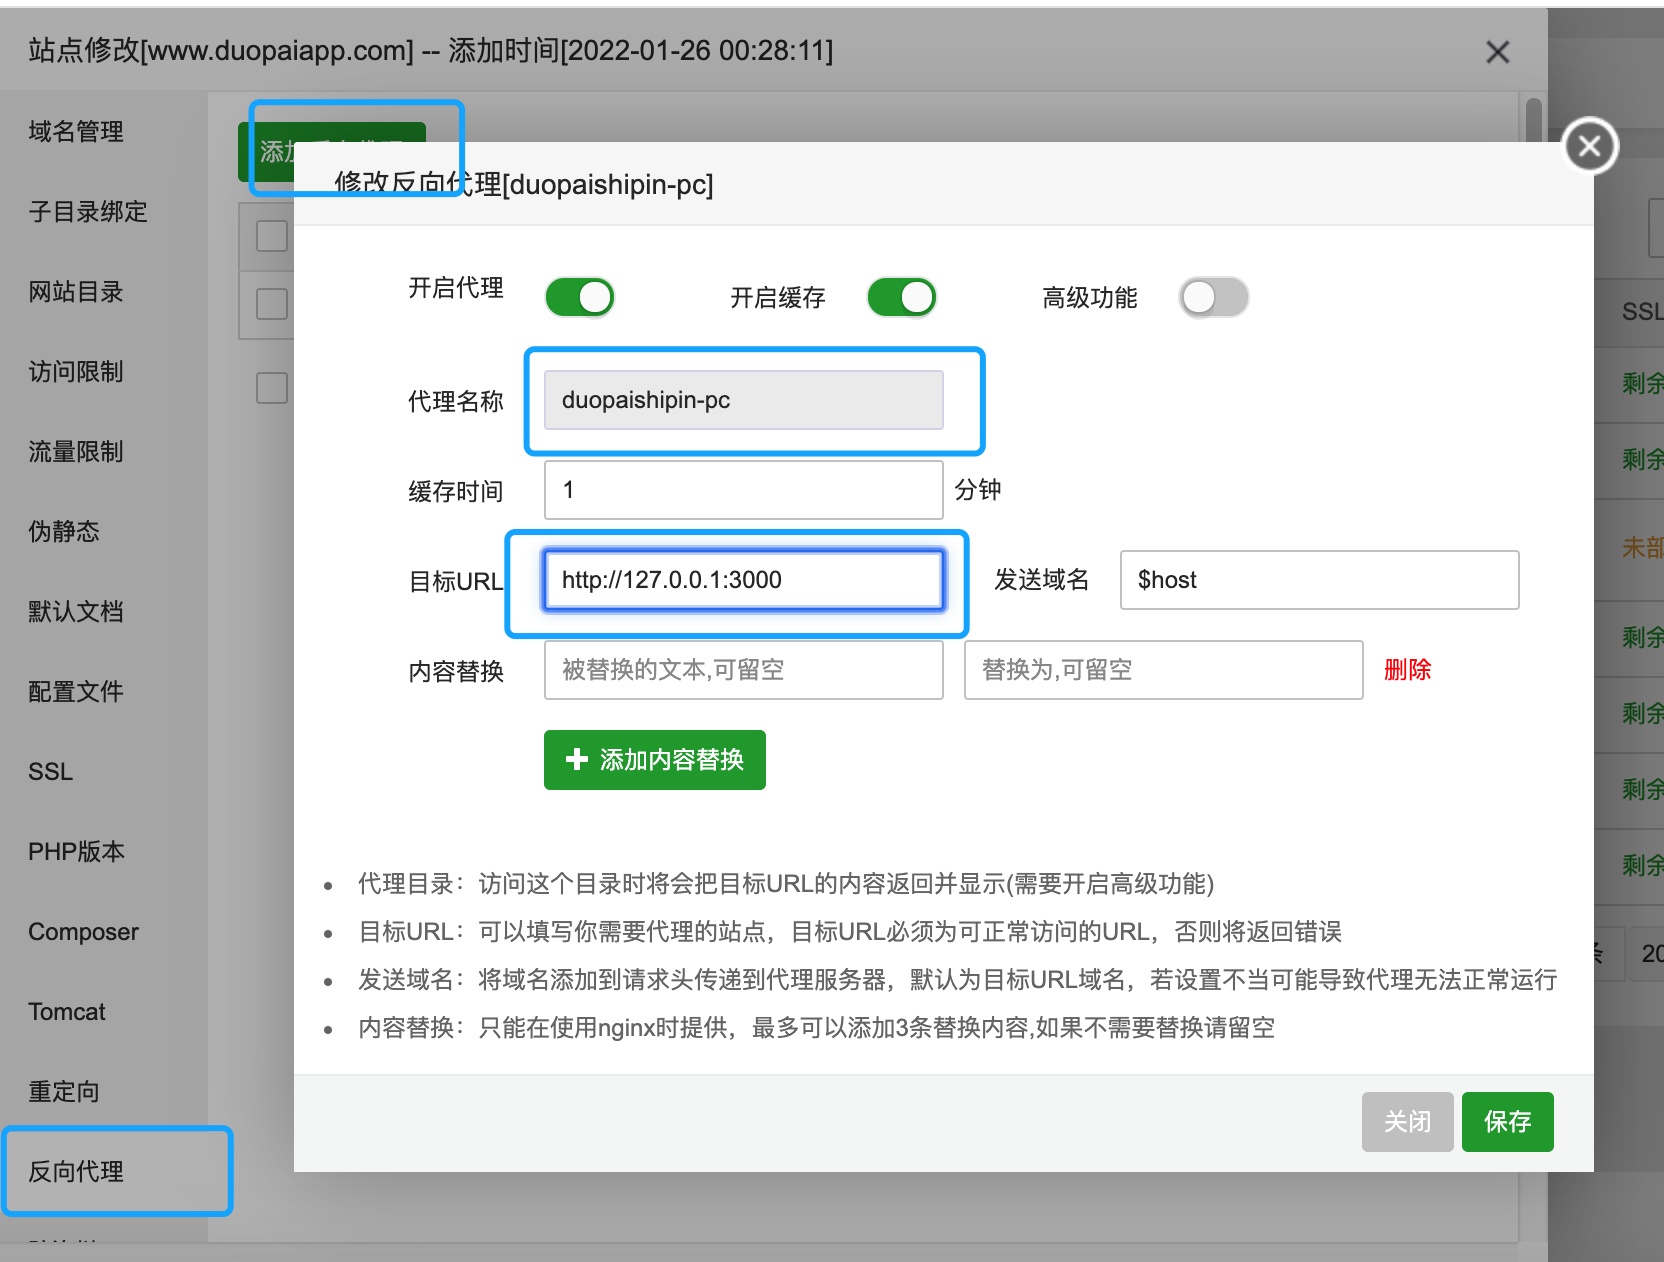The height and width of the screenshot is (1262, 1664).
Task: Select the 重定向 sidebar item
Action: (x=63, y=1091)
